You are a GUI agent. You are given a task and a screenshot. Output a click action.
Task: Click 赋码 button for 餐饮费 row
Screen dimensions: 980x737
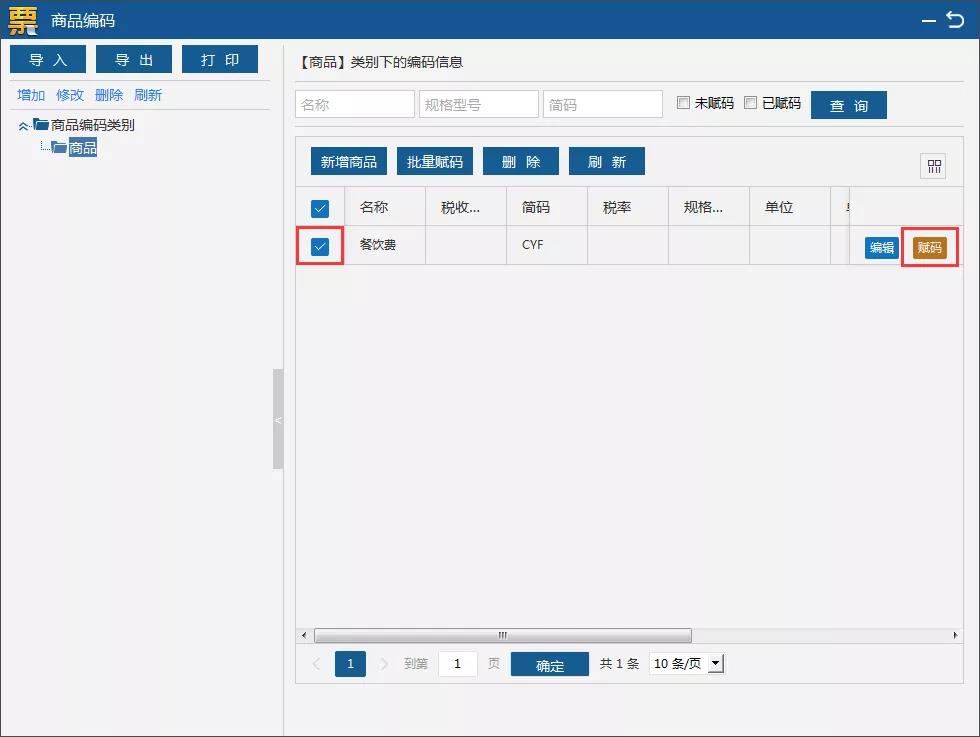(x=929, y=248)
